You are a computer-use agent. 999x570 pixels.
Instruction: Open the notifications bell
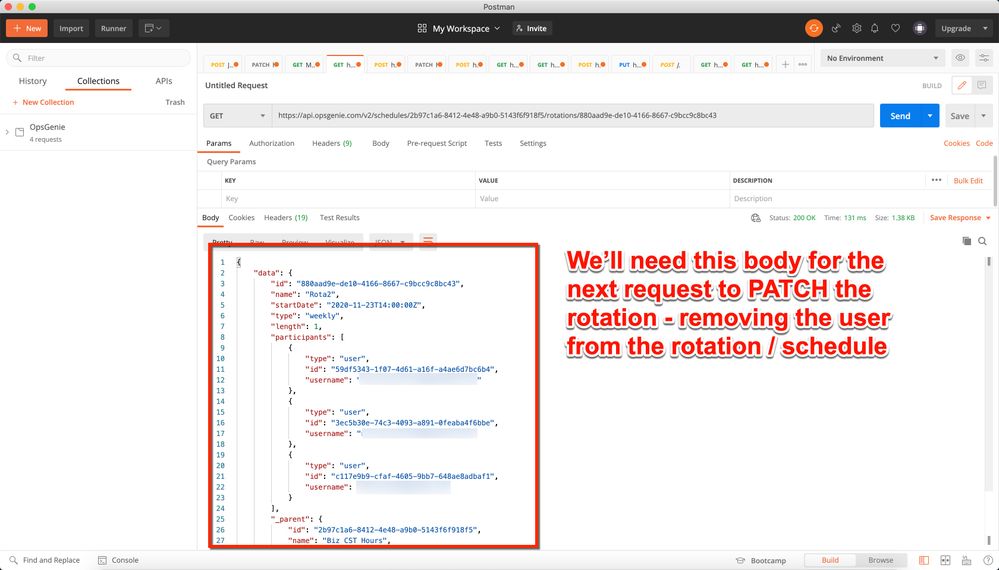(875, 28)
